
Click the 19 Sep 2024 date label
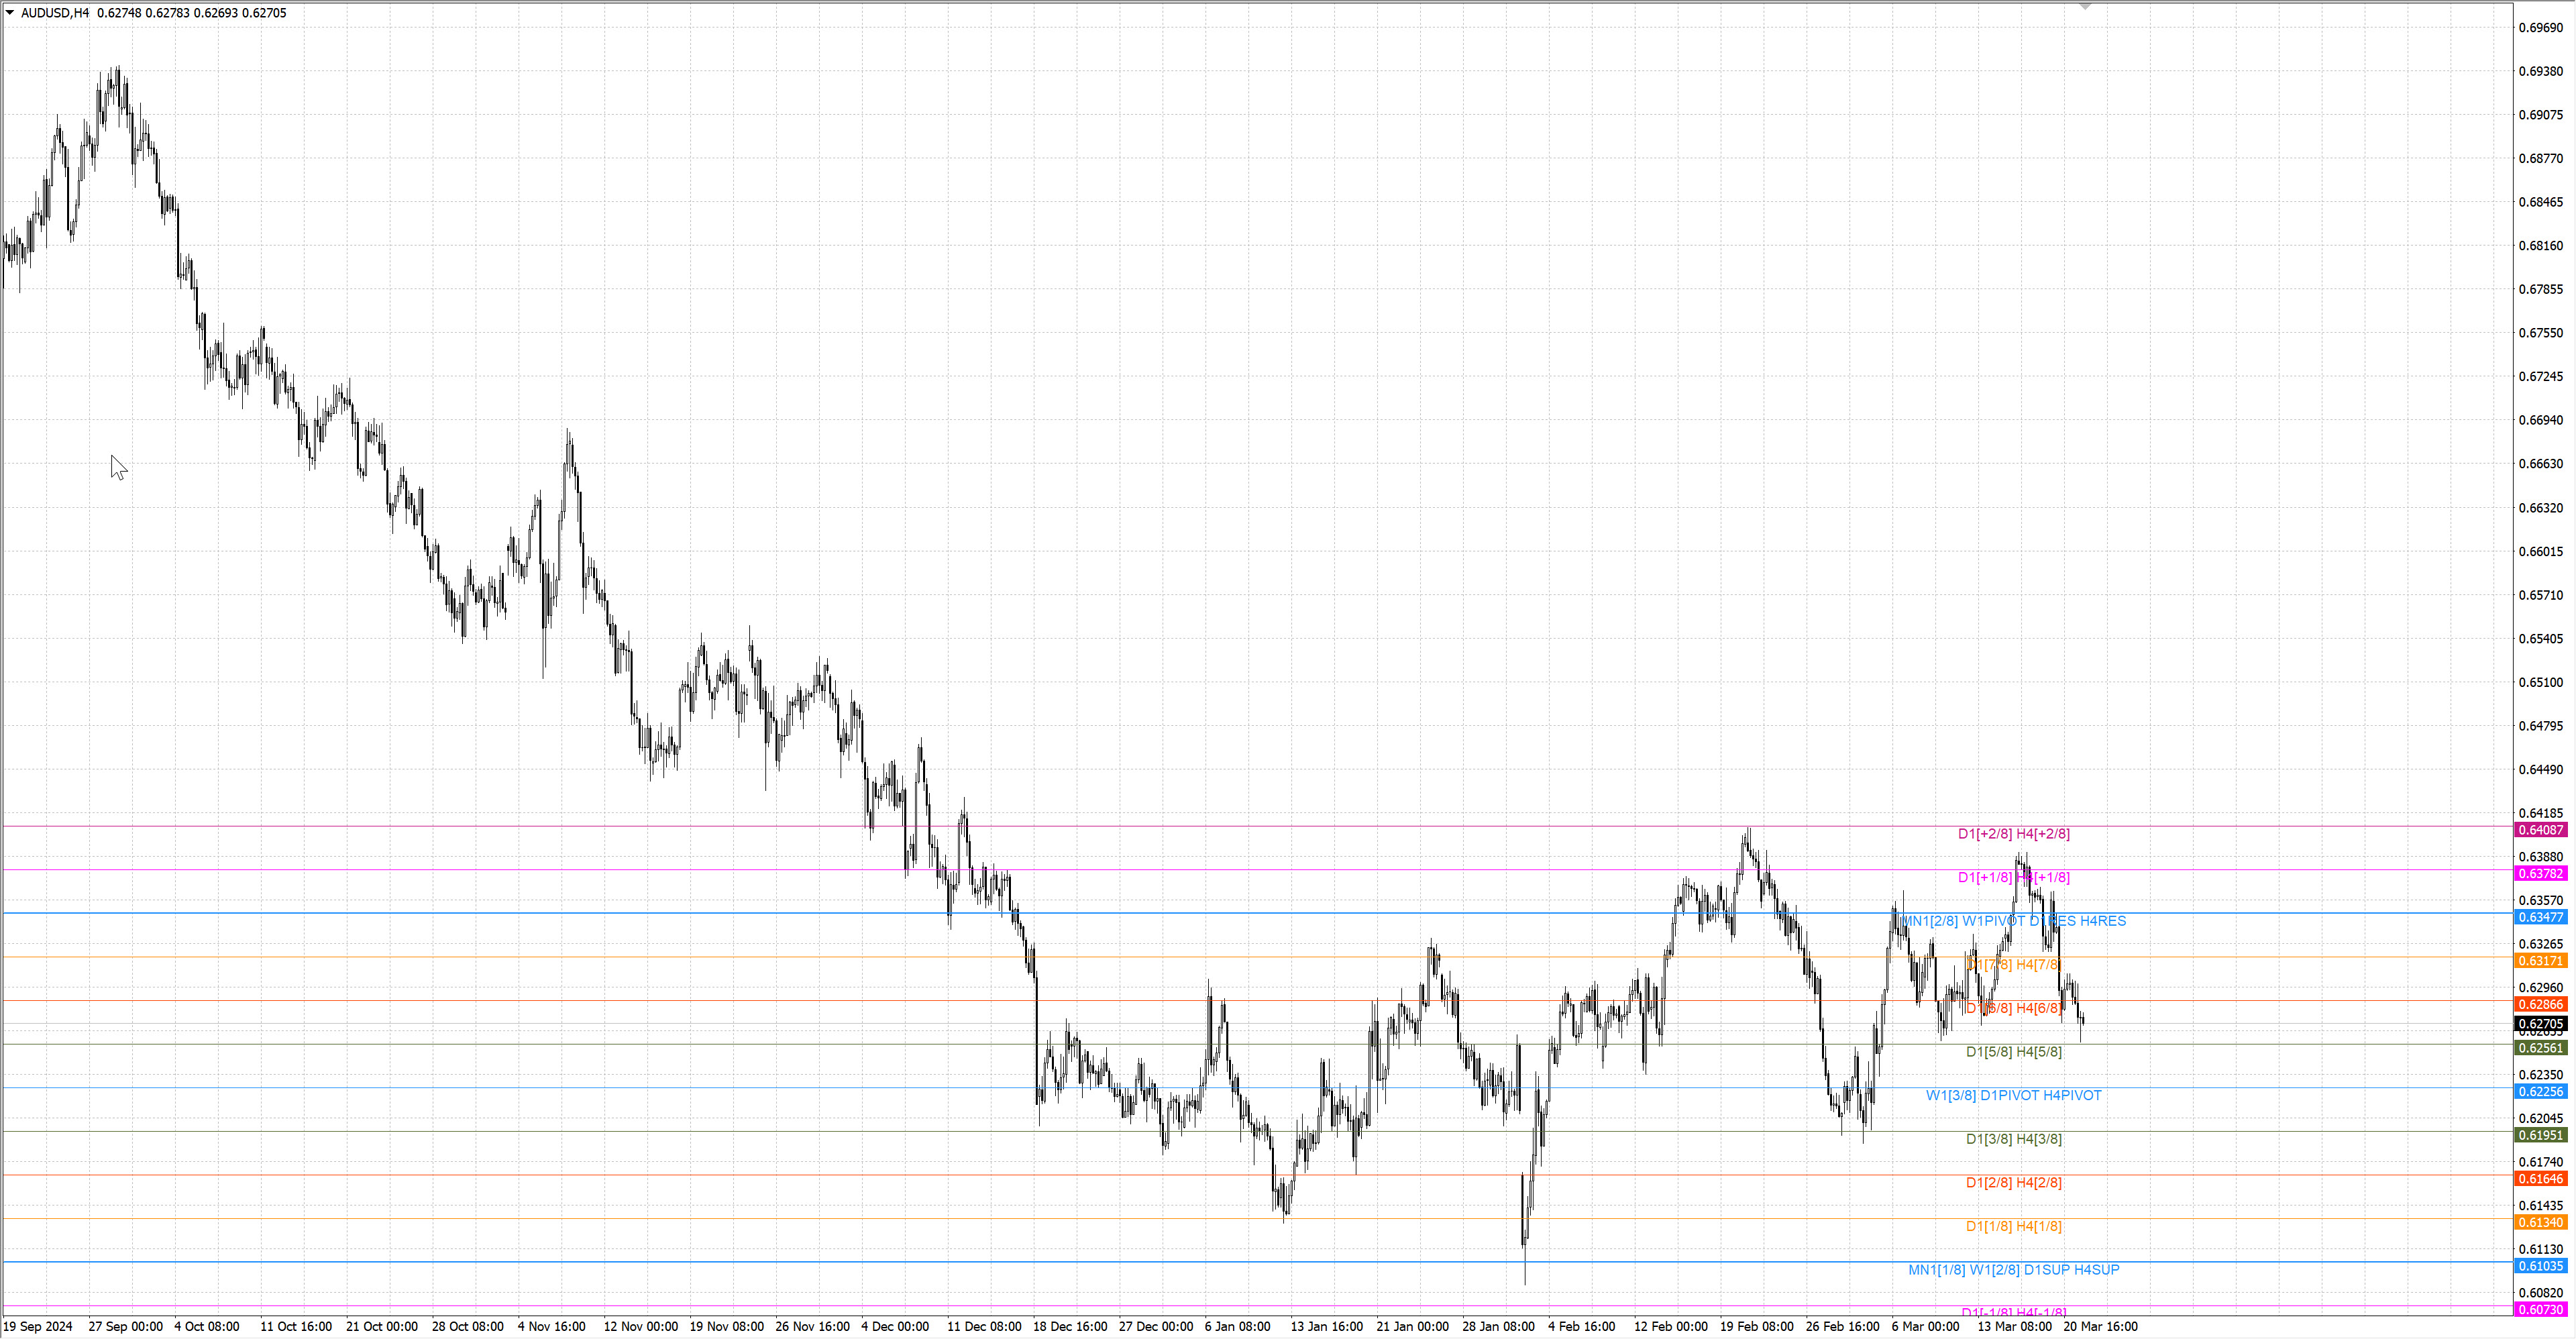click(38, 1327)
